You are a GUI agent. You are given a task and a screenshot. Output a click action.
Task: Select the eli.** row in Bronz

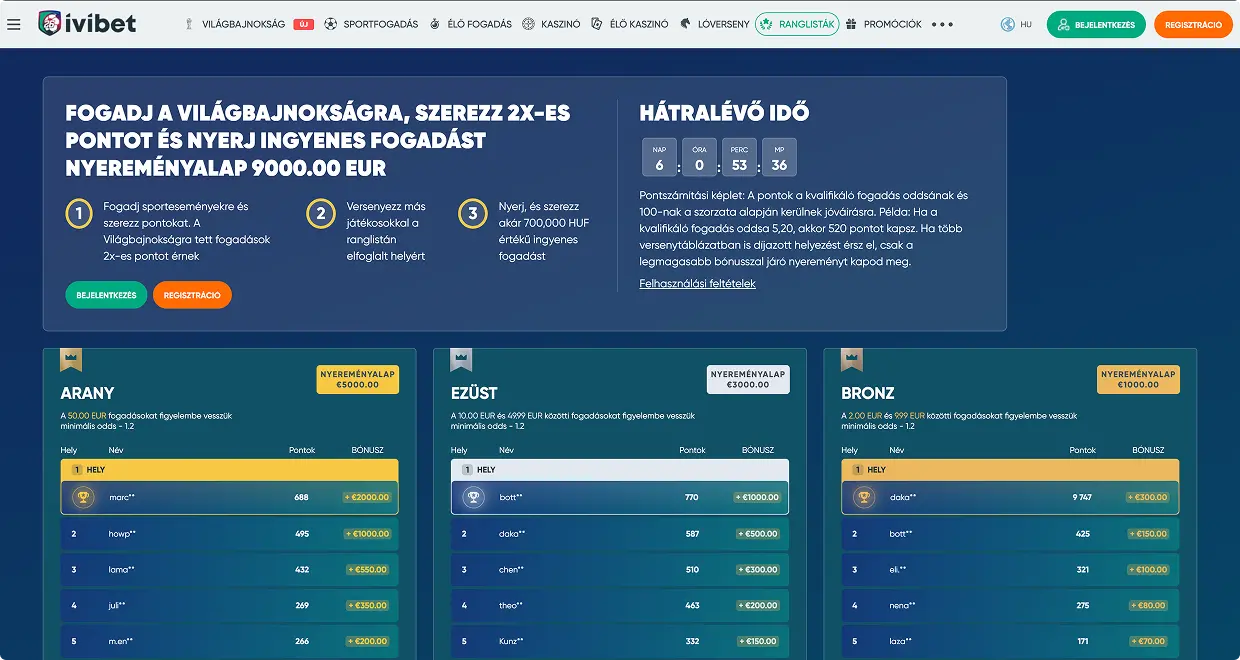(1010, 570)
